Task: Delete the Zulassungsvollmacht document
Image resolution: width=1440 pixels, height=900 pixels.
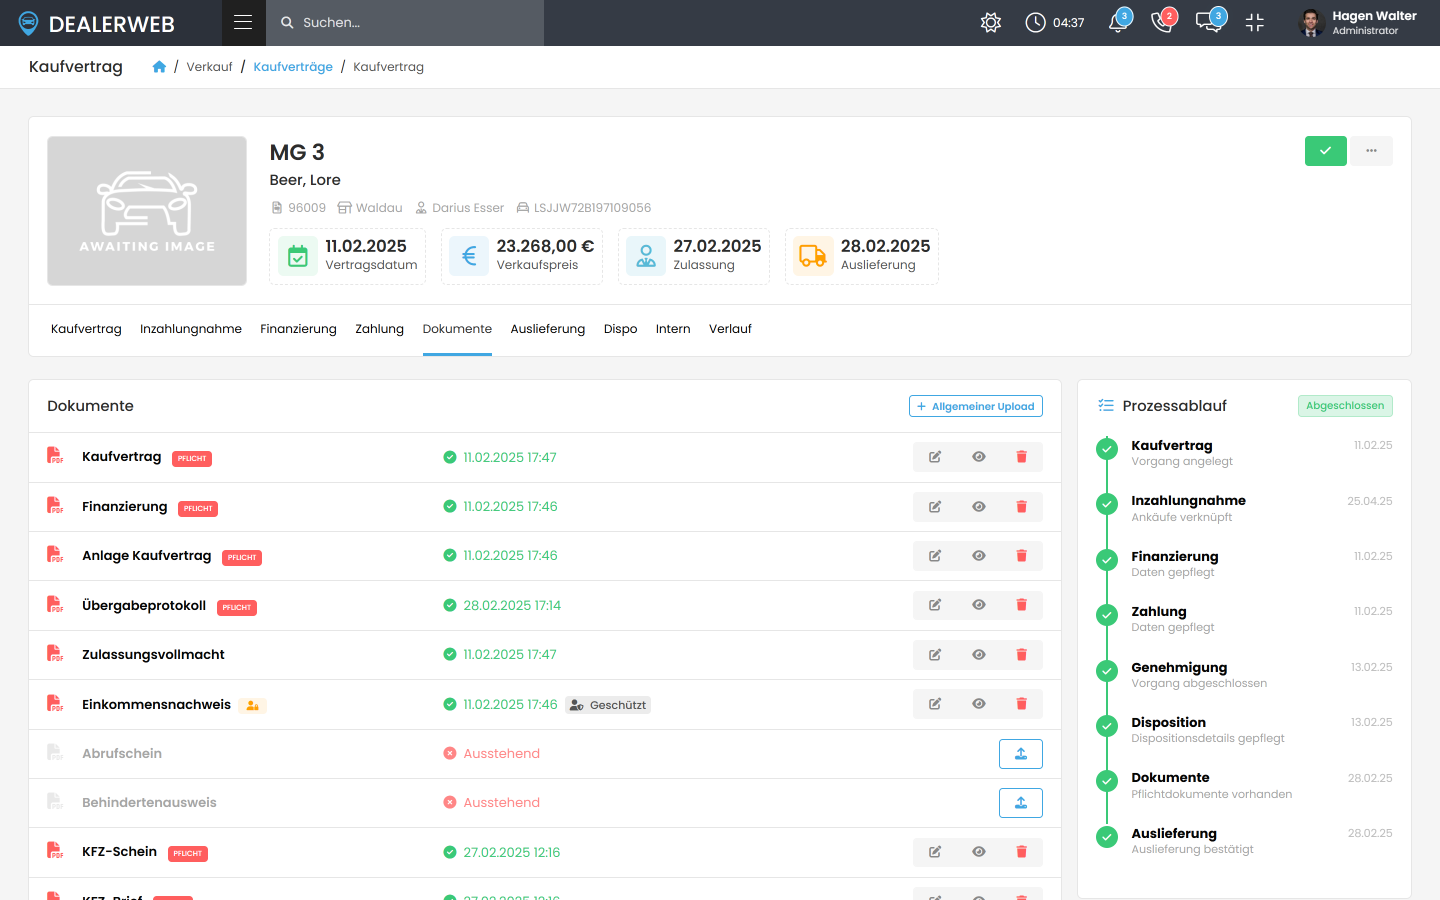Action: [x=1021, y=655]
